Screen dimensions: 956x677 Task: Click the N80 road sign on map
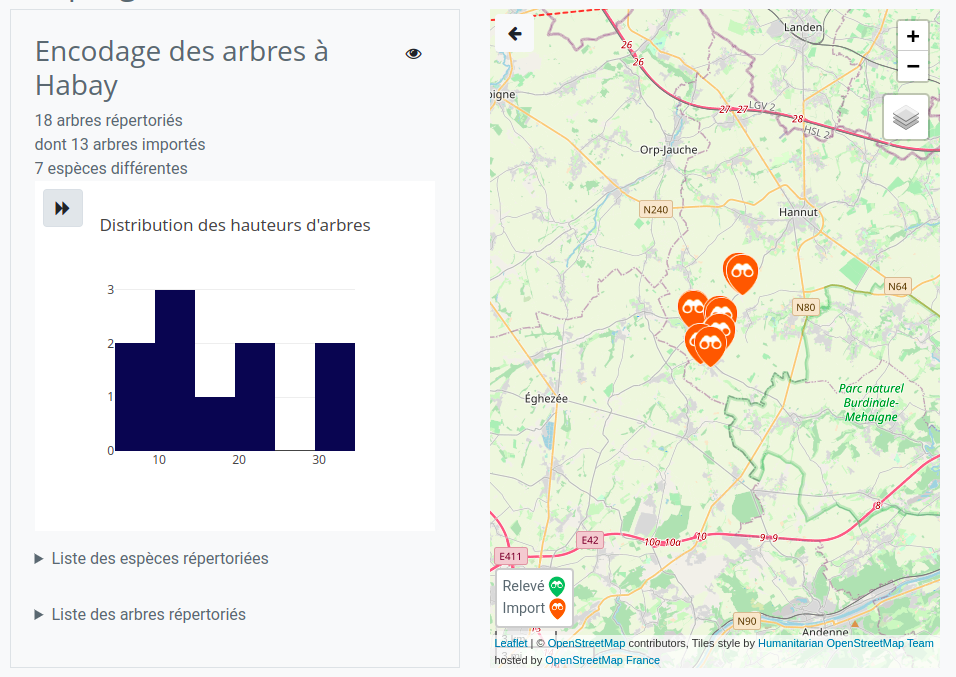pos(805,307)
